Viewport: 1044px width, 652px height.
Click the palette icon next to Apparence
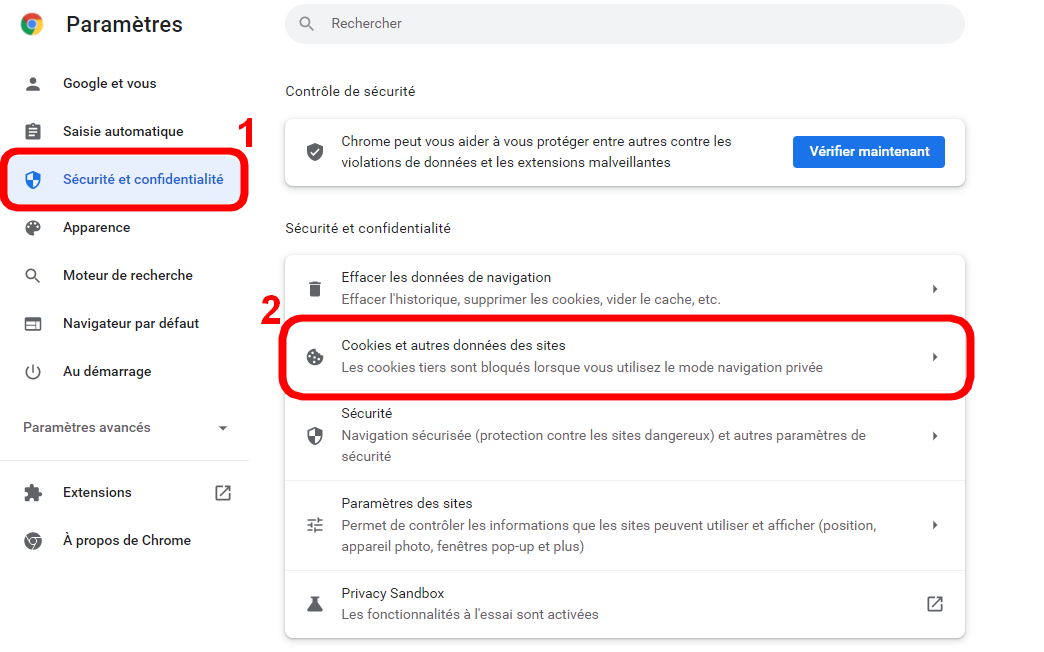coord(33,228)
